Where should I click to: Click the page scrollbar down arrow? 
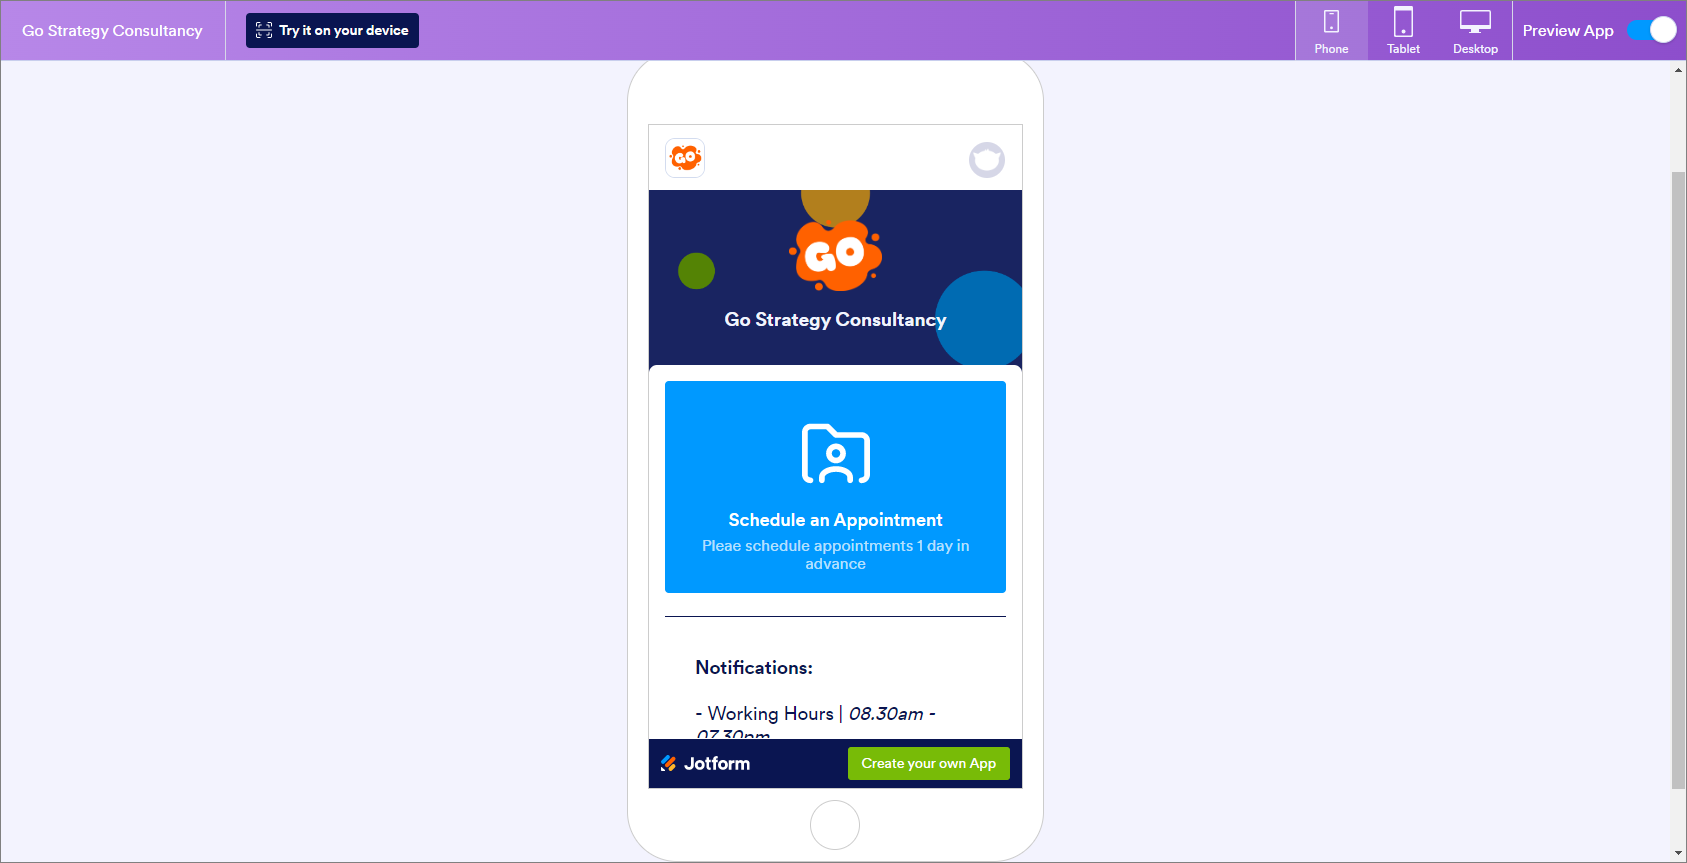tap(1678, 853)
